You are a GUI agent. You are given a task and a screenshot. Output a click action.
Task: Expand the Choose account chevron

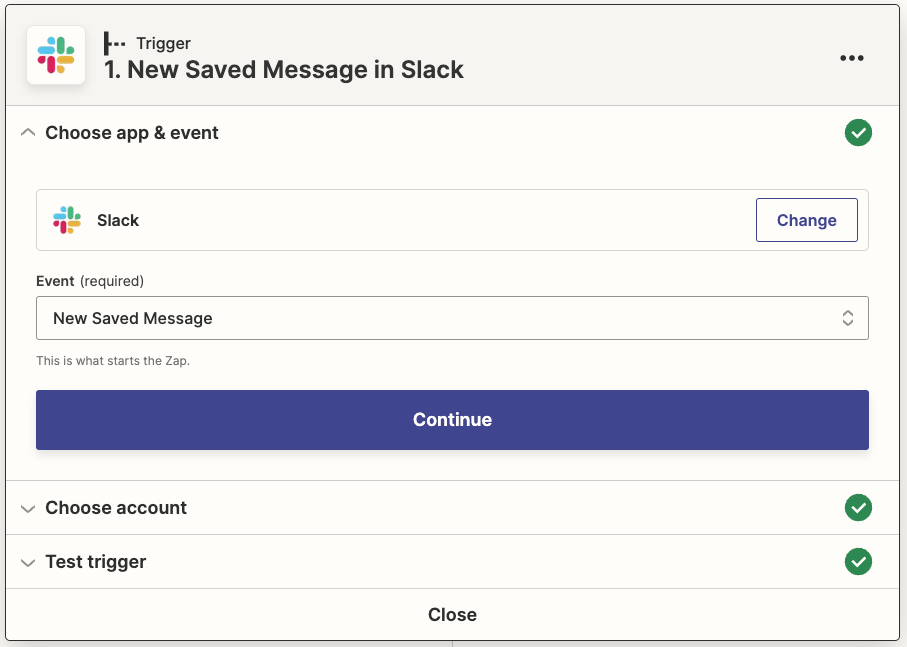tap(28, 508)
